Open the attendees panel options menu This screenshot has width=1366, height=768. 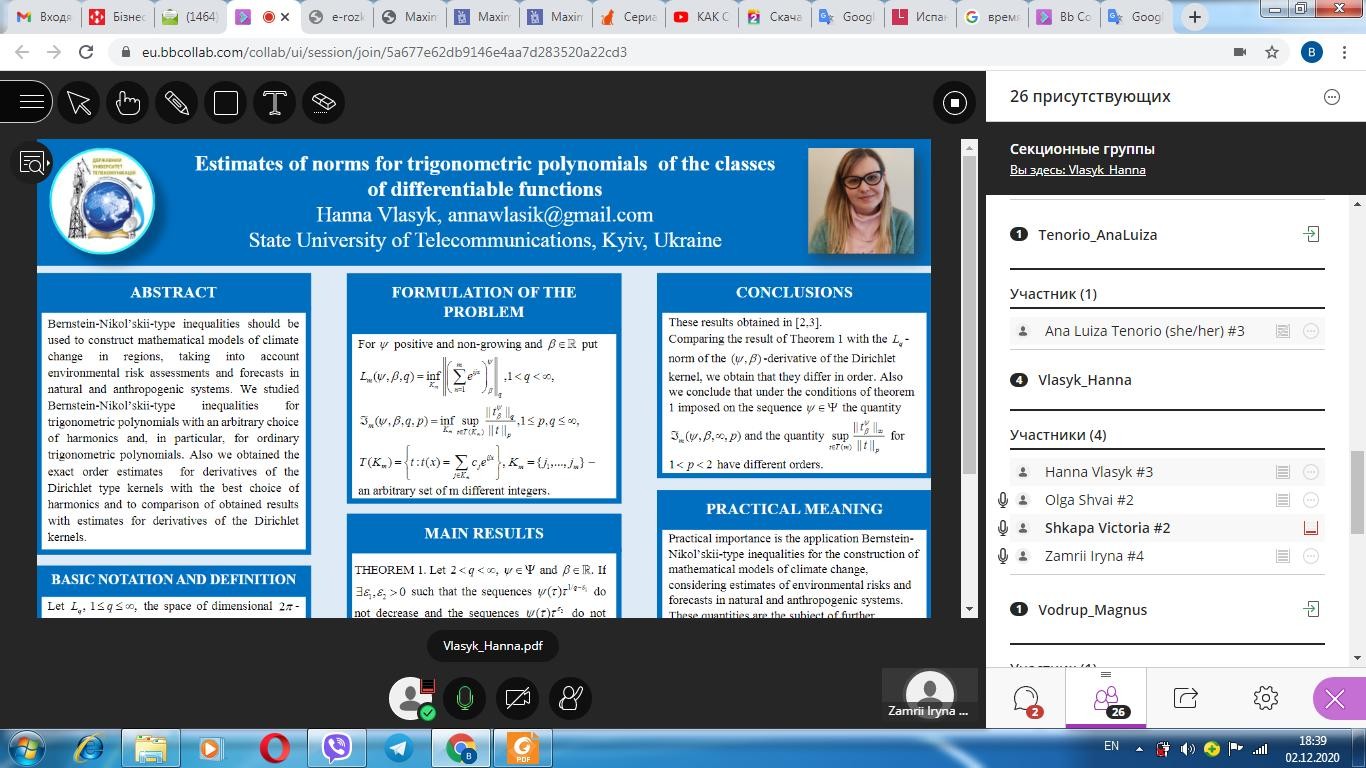point(1331,97)
